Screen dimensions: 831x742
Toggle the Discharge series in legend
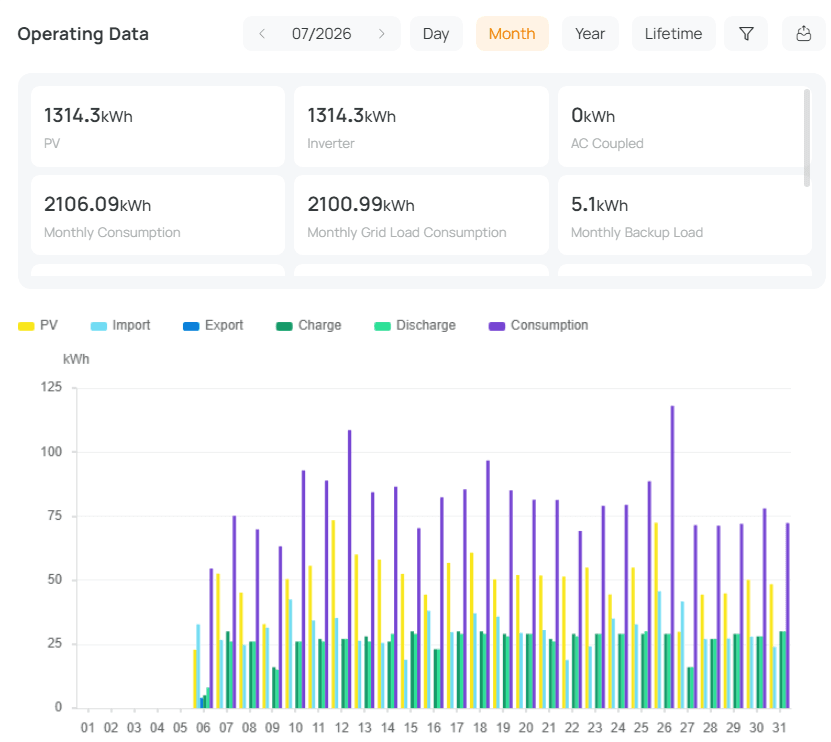[x=415, y=325]
